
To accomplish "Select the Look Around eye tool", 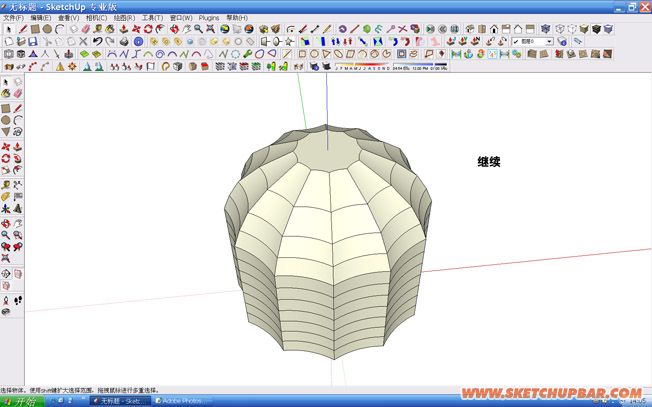I will [5, 312].
